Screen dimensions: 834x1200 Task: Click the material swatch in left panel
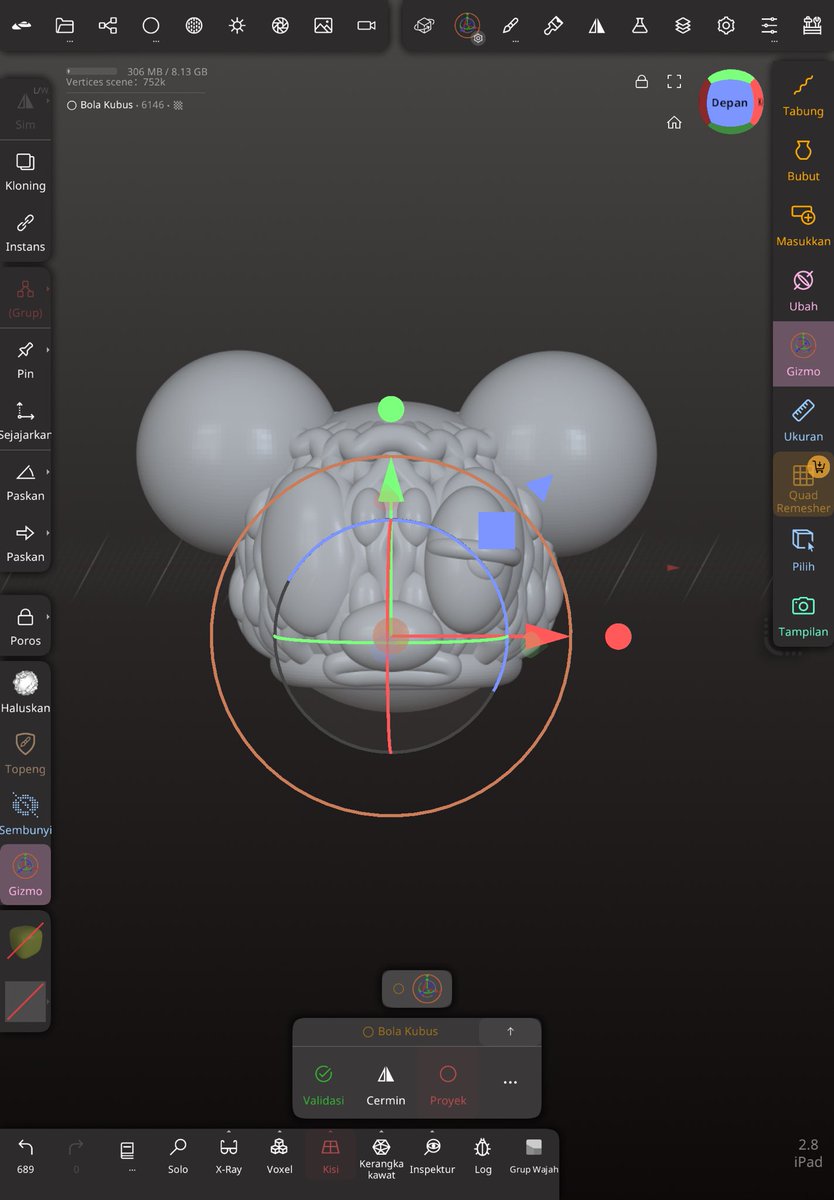click(x=25, y=942)
